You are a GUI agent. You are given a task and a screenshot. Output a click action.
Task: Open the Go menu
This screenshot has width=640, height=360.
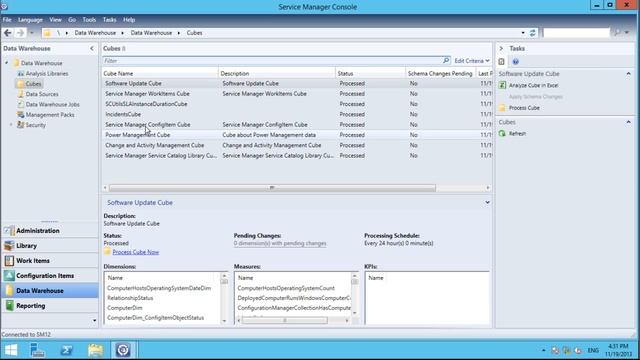pos(72,20)
